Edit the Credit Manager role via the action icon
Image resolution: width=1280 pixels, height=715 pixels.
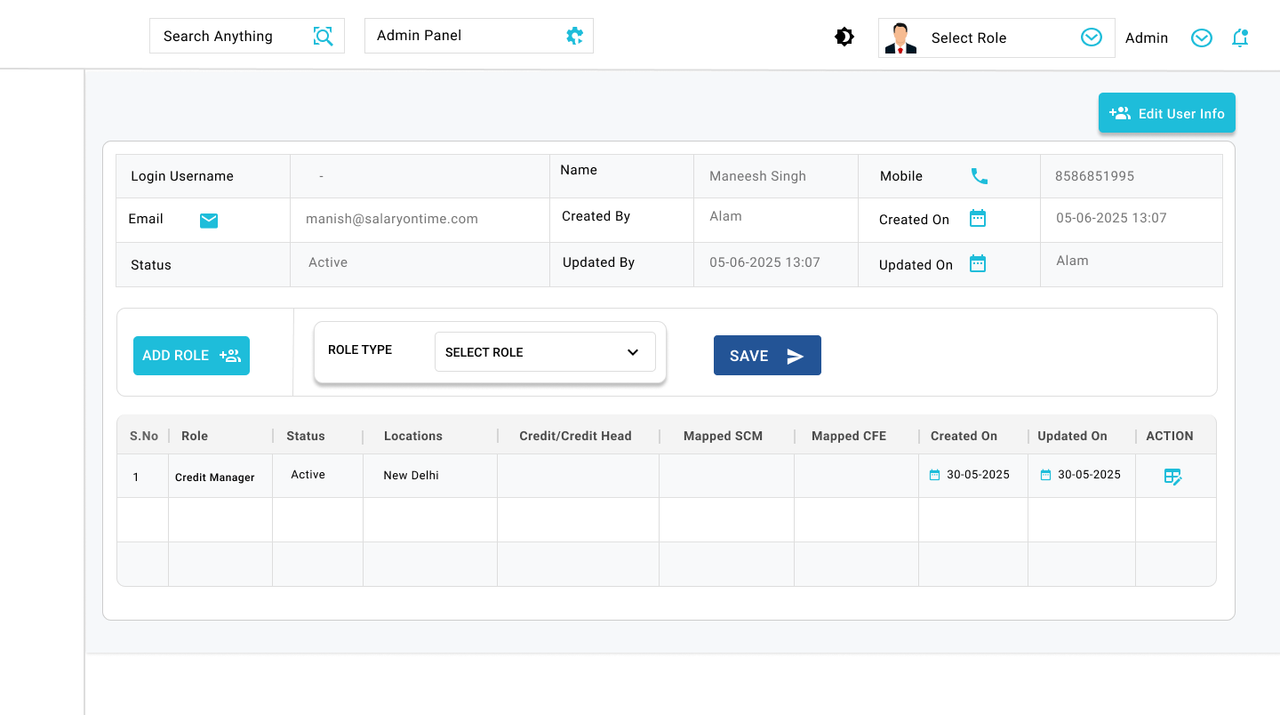coord(1172,477)
